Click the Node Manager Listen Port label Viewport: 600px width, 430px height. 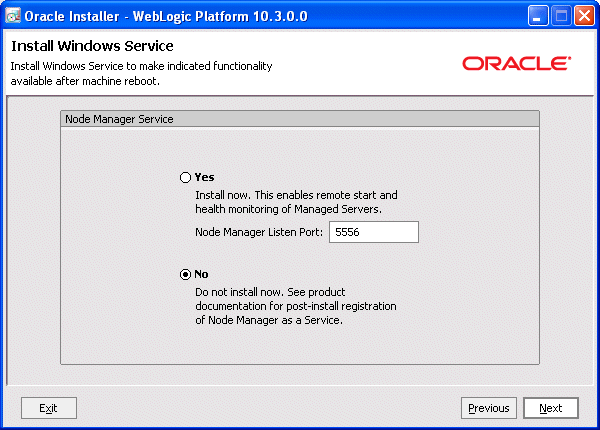(259, 232)
